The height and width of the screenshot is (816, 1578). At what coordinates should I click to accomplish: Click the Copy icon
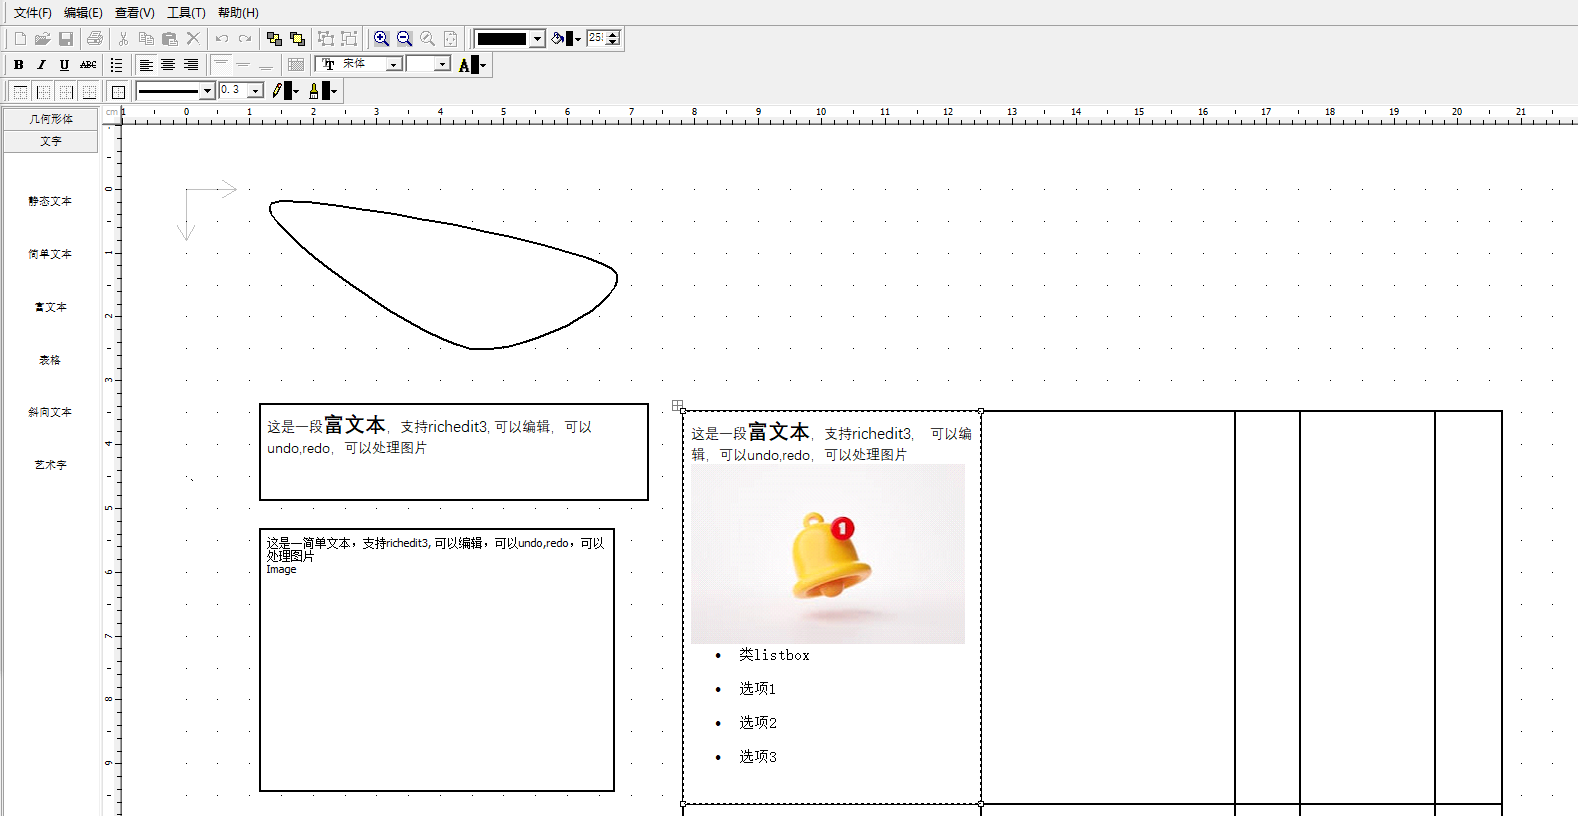[x=146, y=39]
